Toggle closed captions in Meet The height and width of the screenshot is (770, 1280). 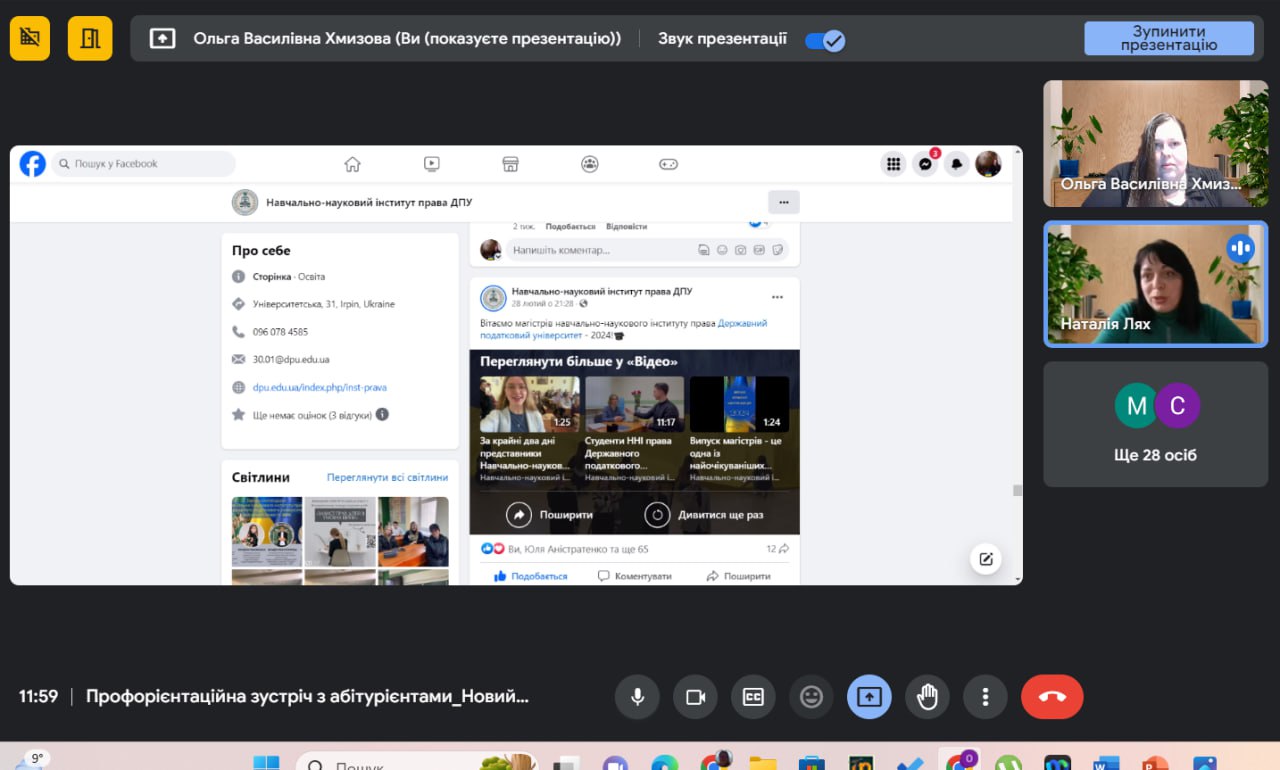click(x=754, y=697)
